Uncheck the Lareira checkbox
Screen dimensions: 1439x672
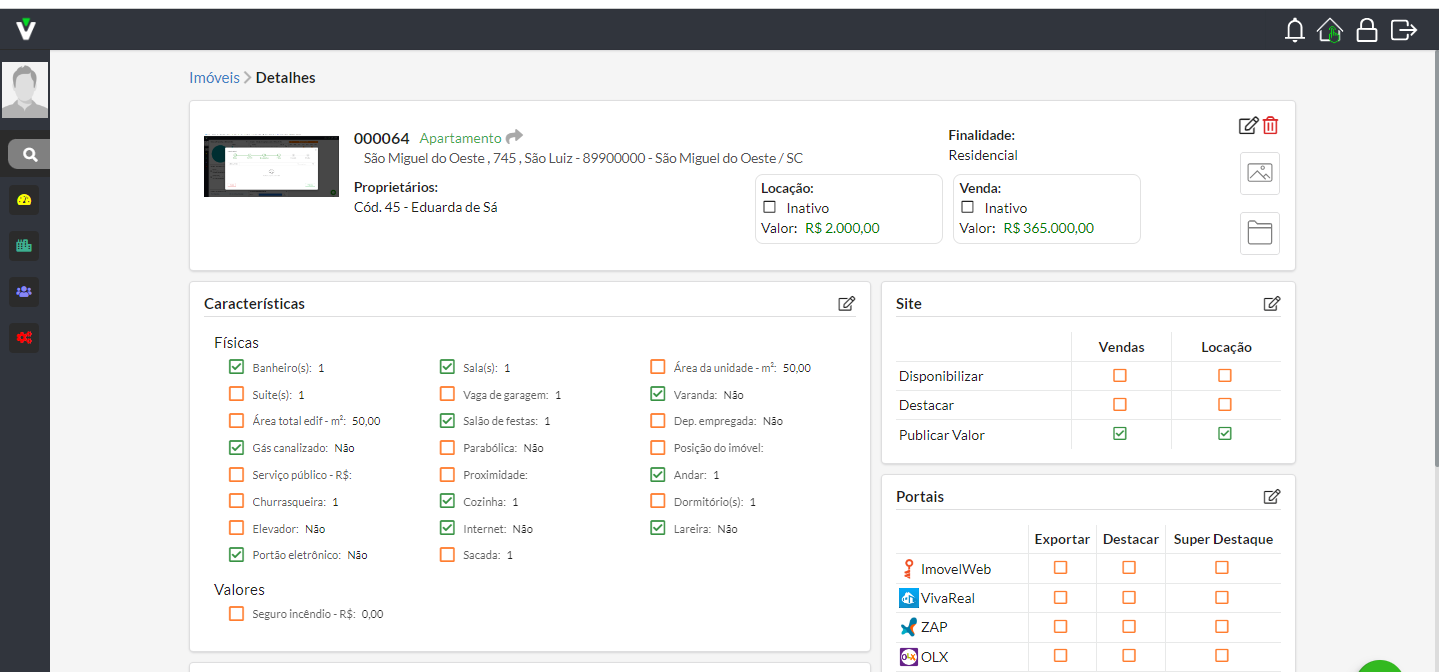pyautogui.click(x=658, y=528)
